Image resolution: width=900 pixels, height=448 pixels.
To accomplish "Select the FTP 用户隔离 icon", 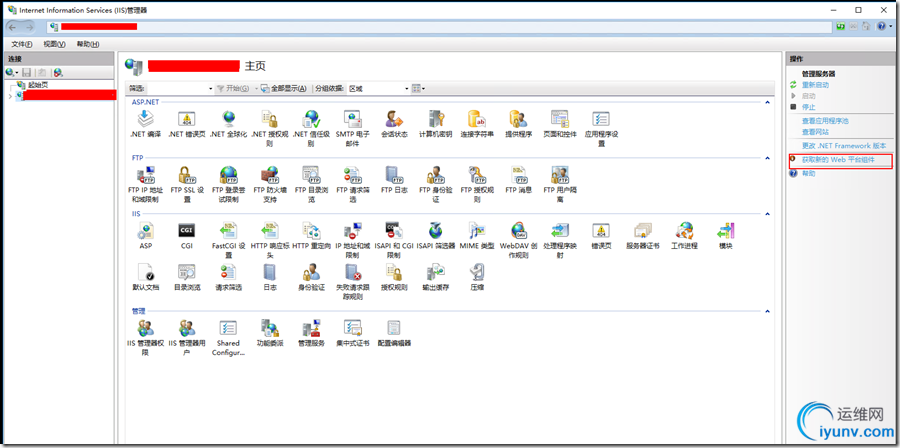I will [x=560, y=174].
